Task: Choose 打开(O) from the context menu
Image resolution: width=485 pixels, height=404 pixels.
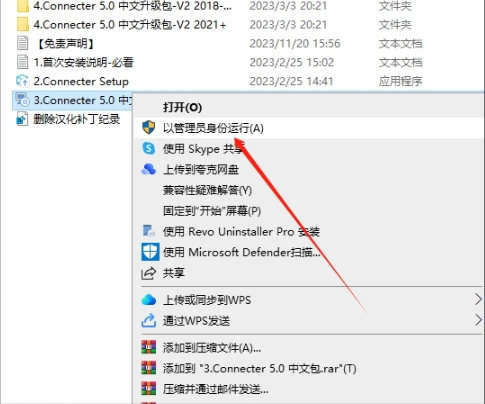Action: (182, 107)
